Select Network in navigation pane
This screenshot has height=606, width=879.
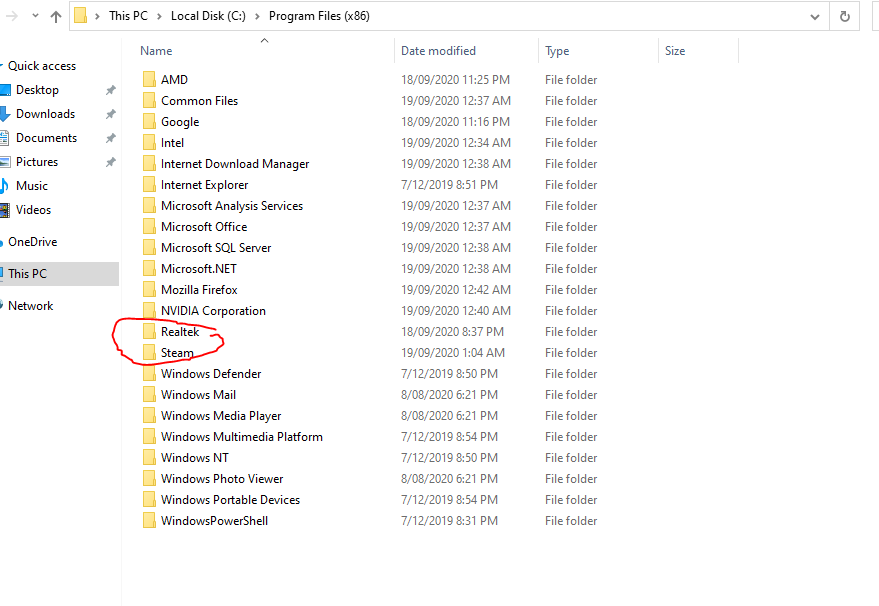[31, 306]
